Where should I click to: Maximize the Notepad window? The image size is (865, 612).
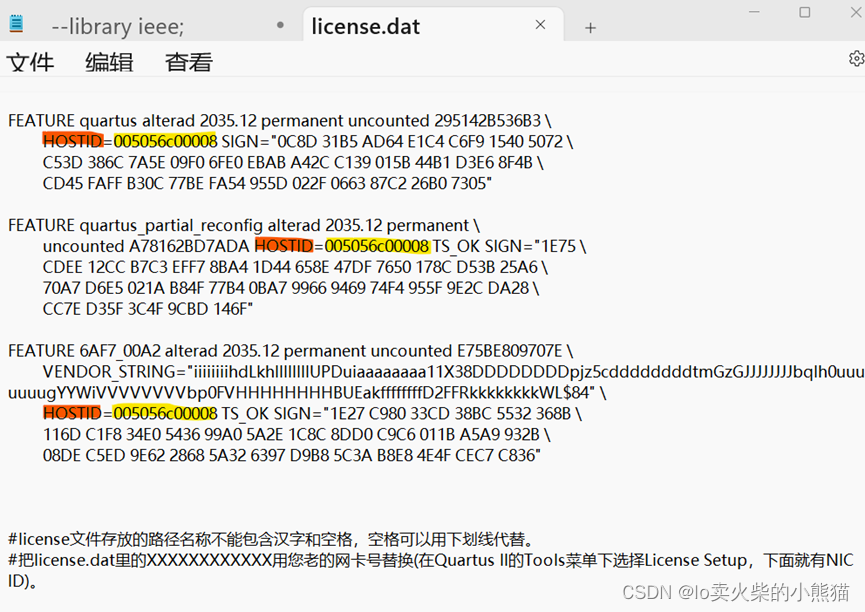pyautogui.click(x=804, y=12)
